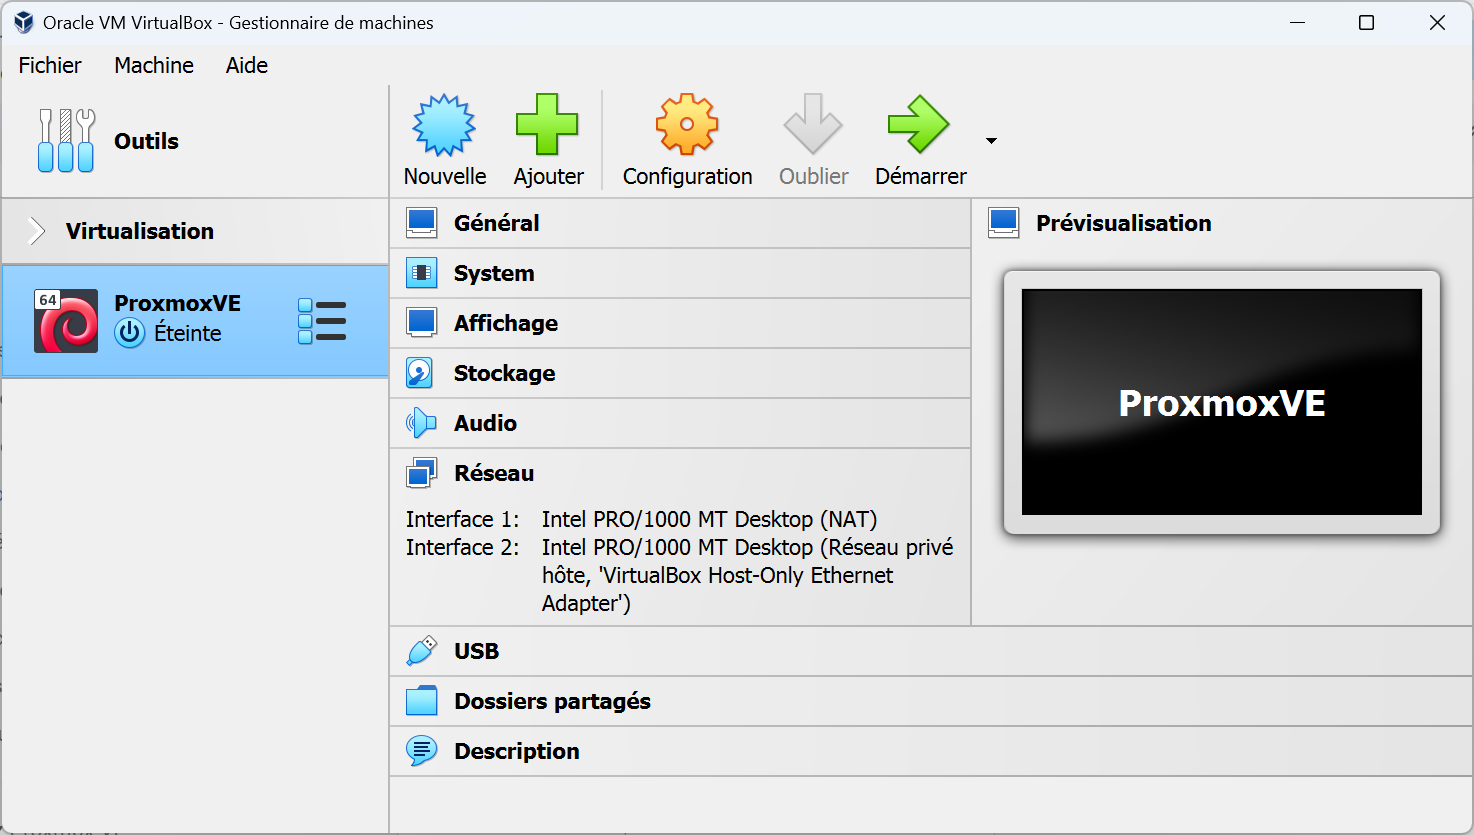Open the ProxmoxVE VM list menu icon
1474x835 pixels.
click(322, 320)
